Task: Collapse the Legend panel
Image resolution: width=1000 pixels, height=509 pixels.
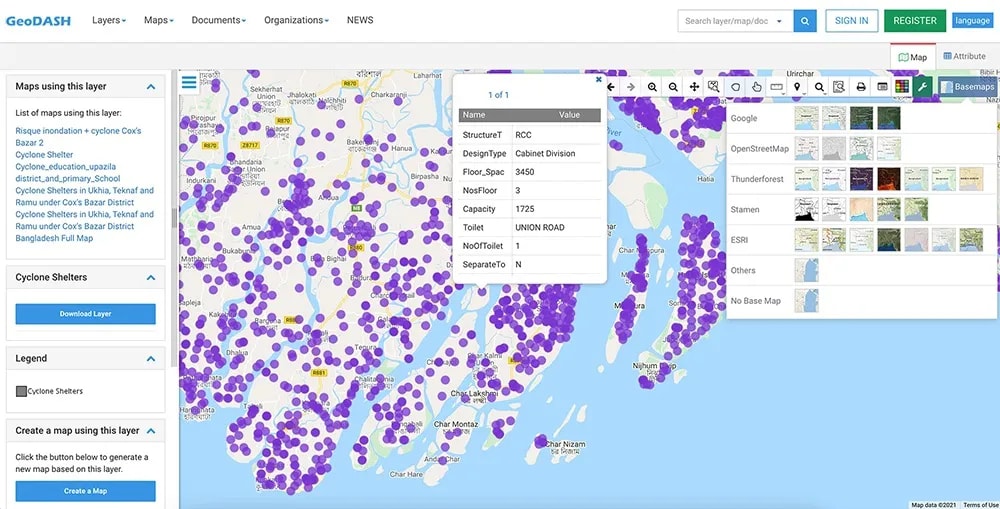Action: (x=151, y=358)
